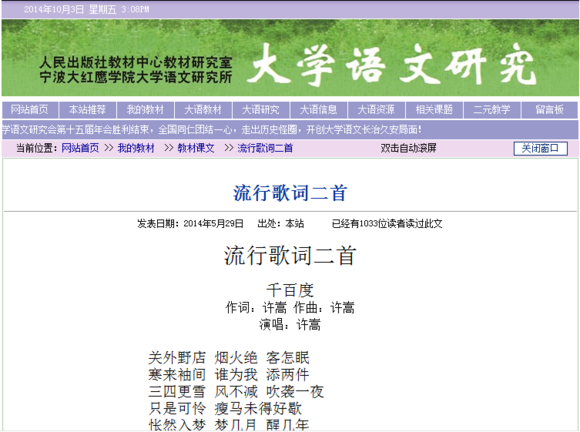The image size is (580, 432).
Task: Click the 出处: 本站 text
Action: click(x=281, y=223)
